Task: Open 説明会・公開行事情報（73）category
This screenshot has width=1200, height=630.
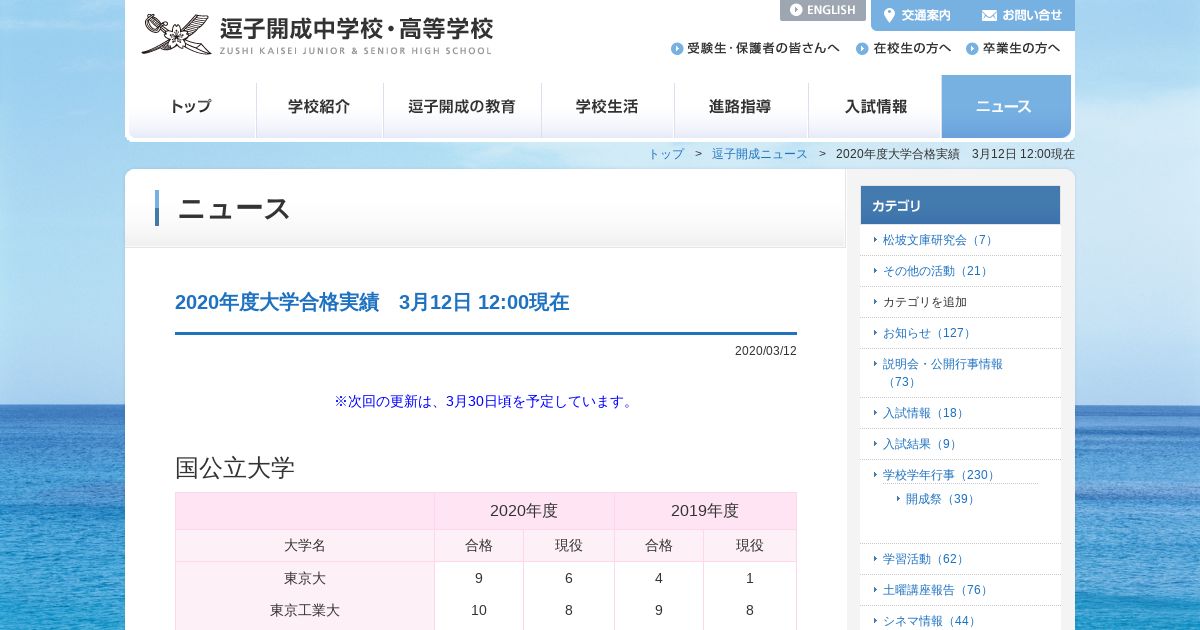Action: pos(943,373)
